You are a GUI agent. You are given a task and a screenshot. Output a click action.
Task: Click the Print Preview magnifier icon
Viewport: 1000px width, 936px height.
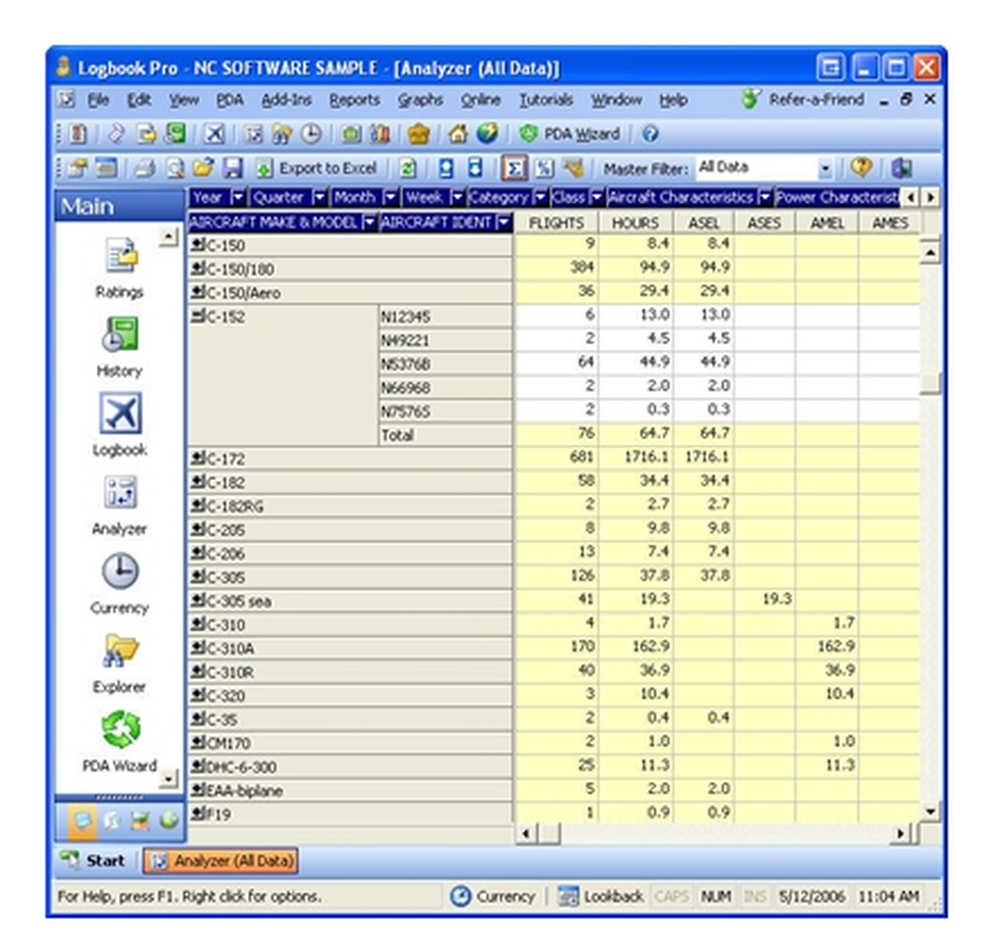175,168
